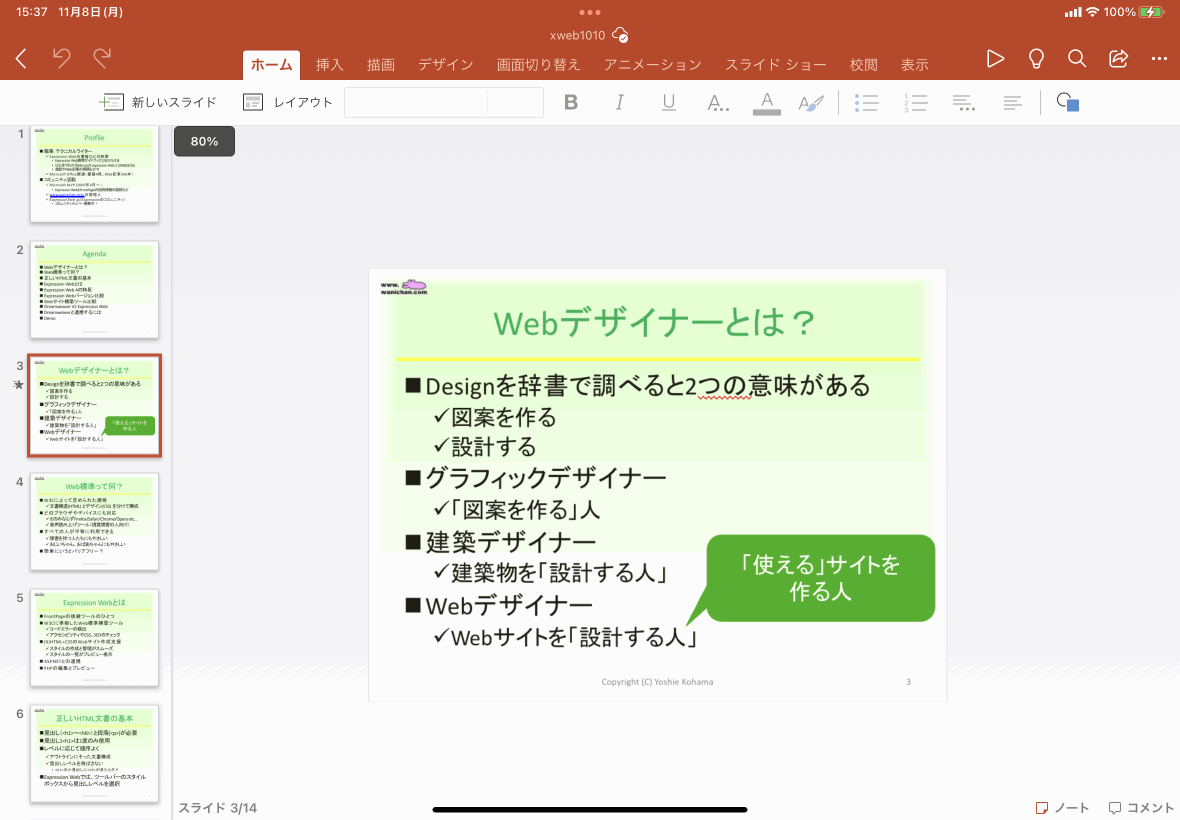Switch to the 描画 tab

[381, 65]
